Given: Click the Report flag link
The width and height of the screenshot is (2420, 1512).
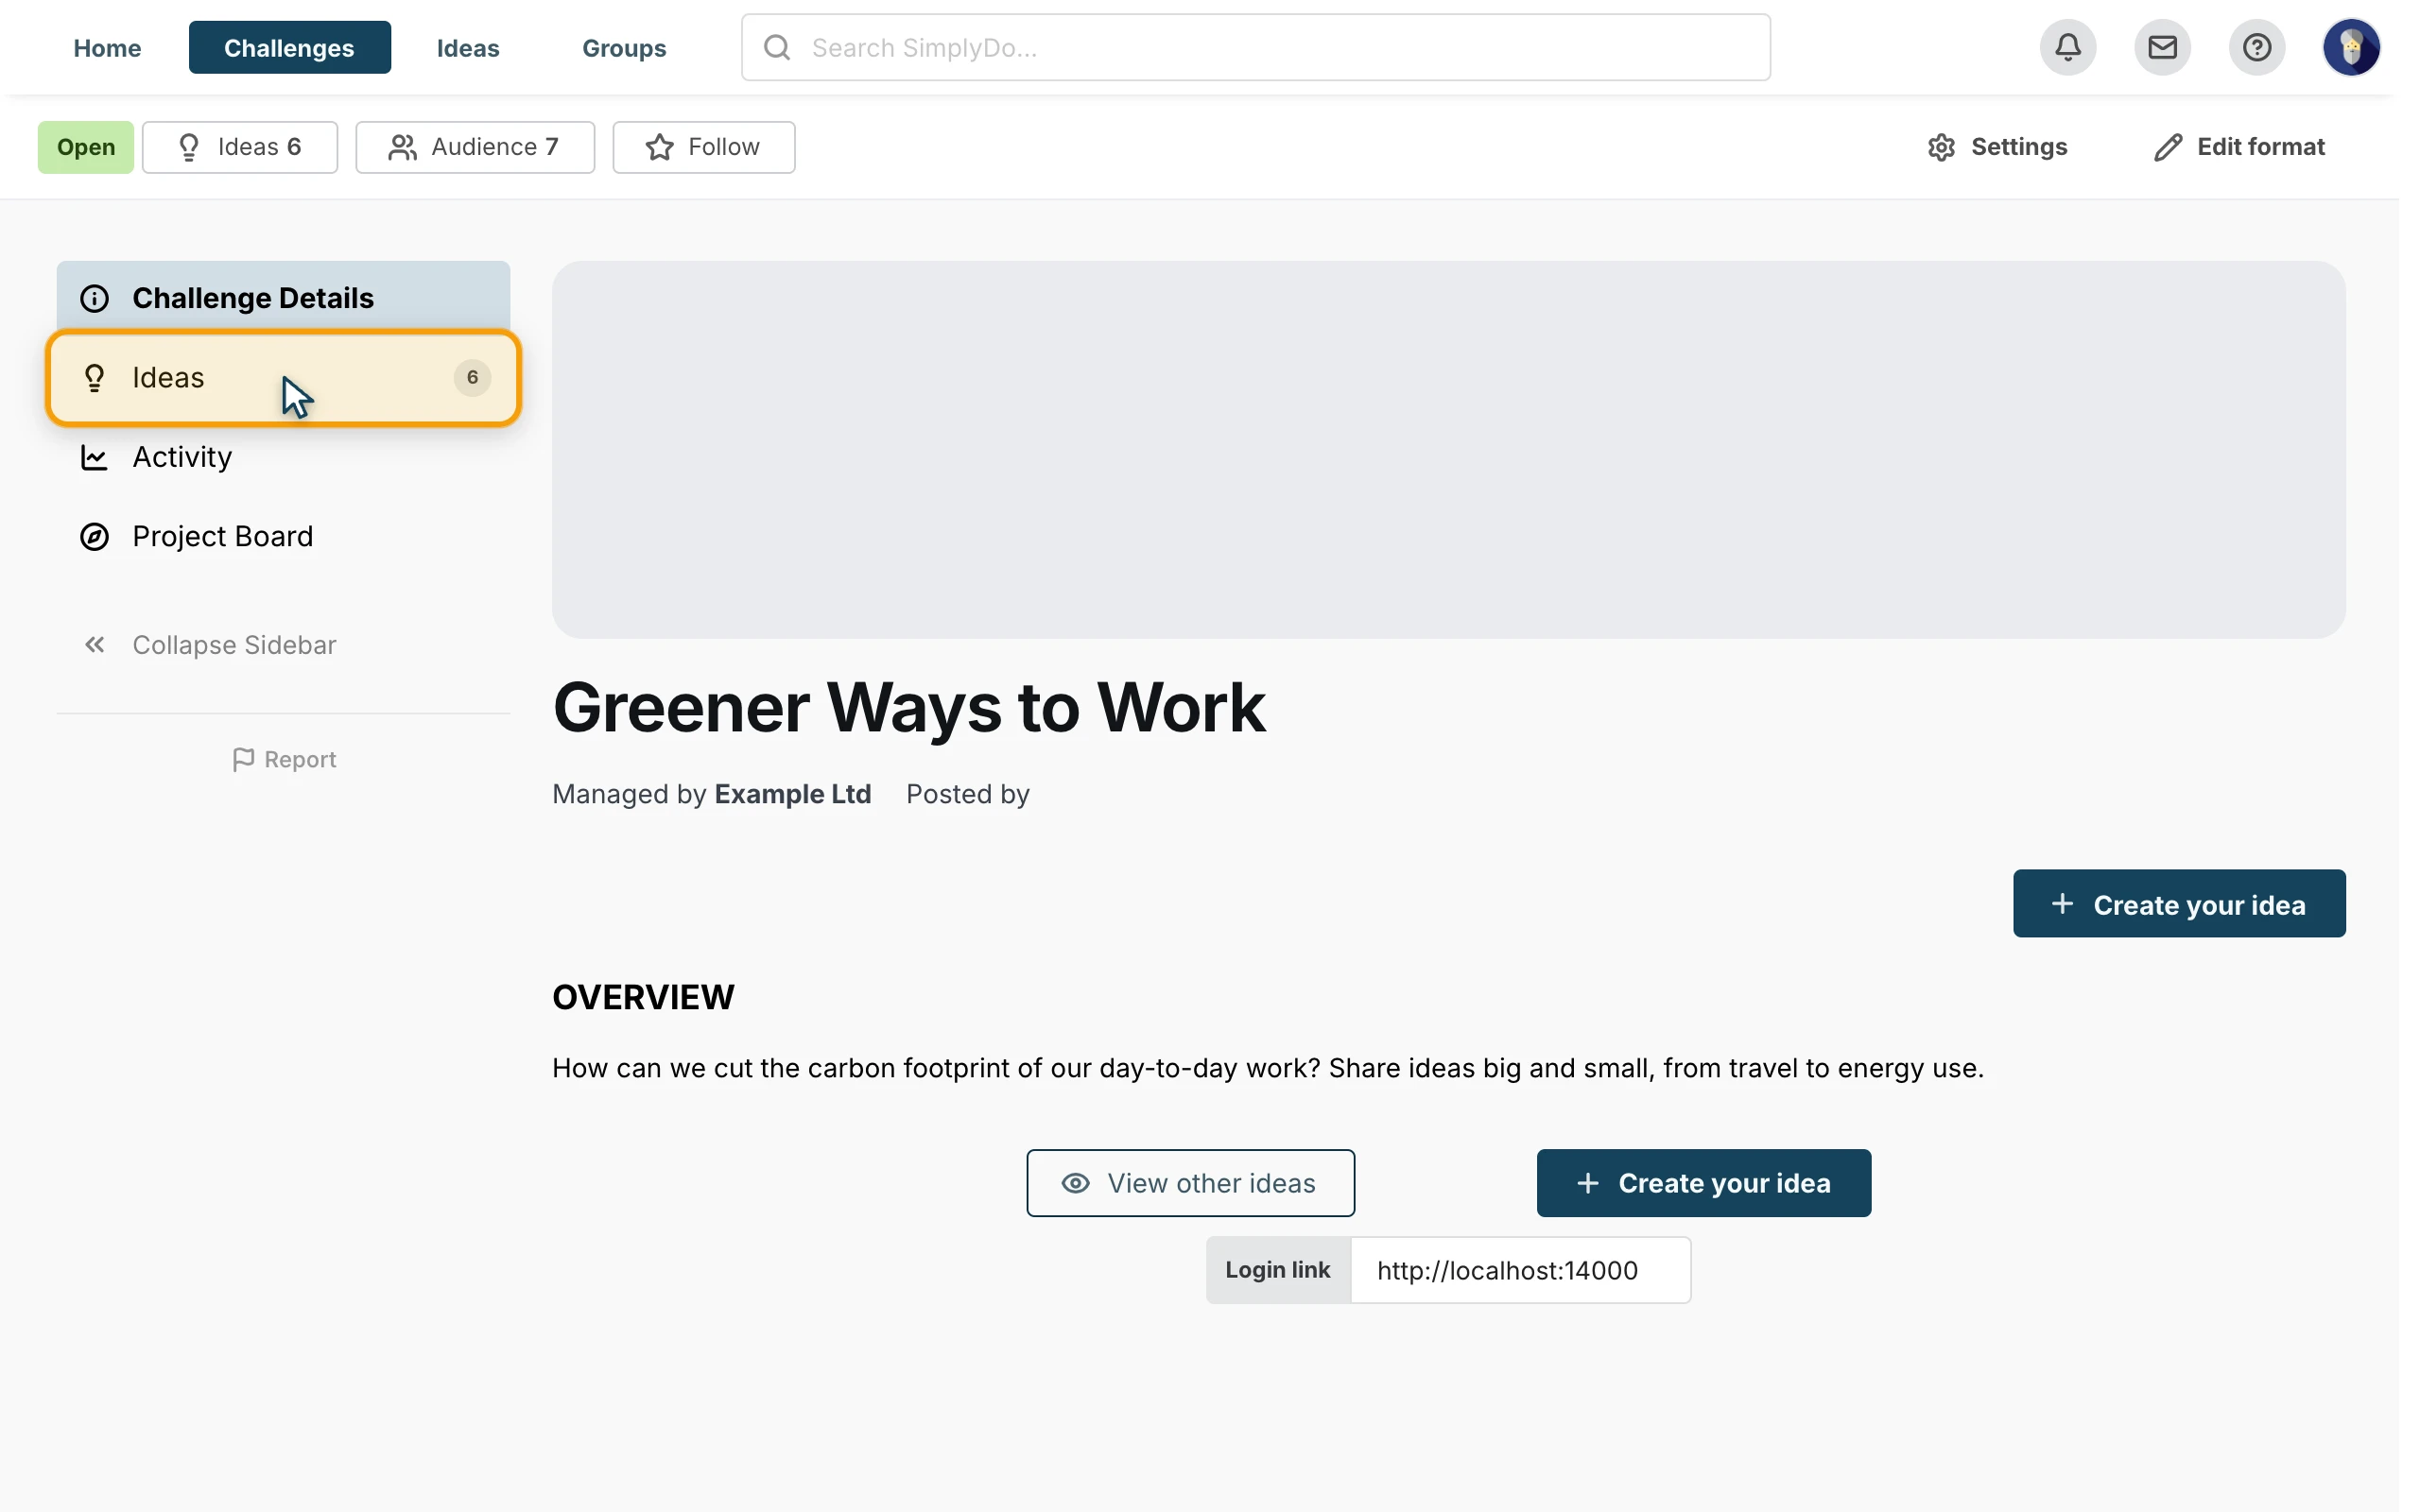Looking at the screenshot, I should 284,759.
